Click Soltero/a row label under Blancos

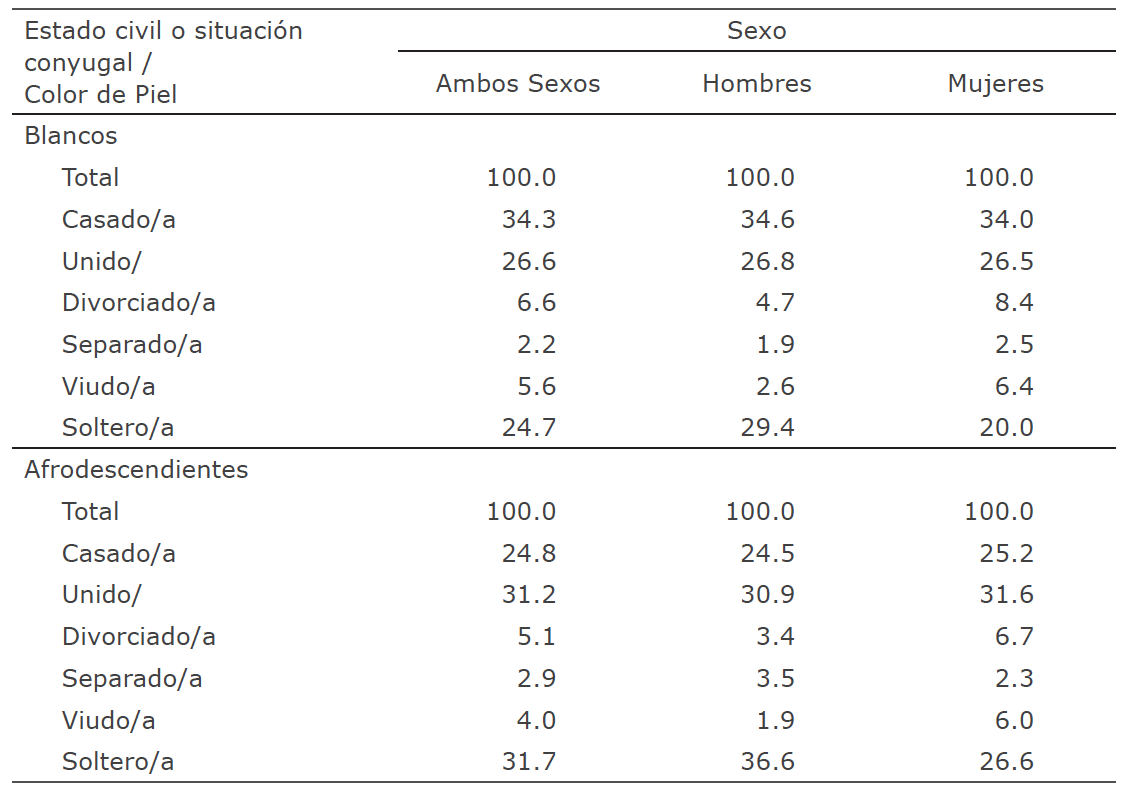coord(118,428)
